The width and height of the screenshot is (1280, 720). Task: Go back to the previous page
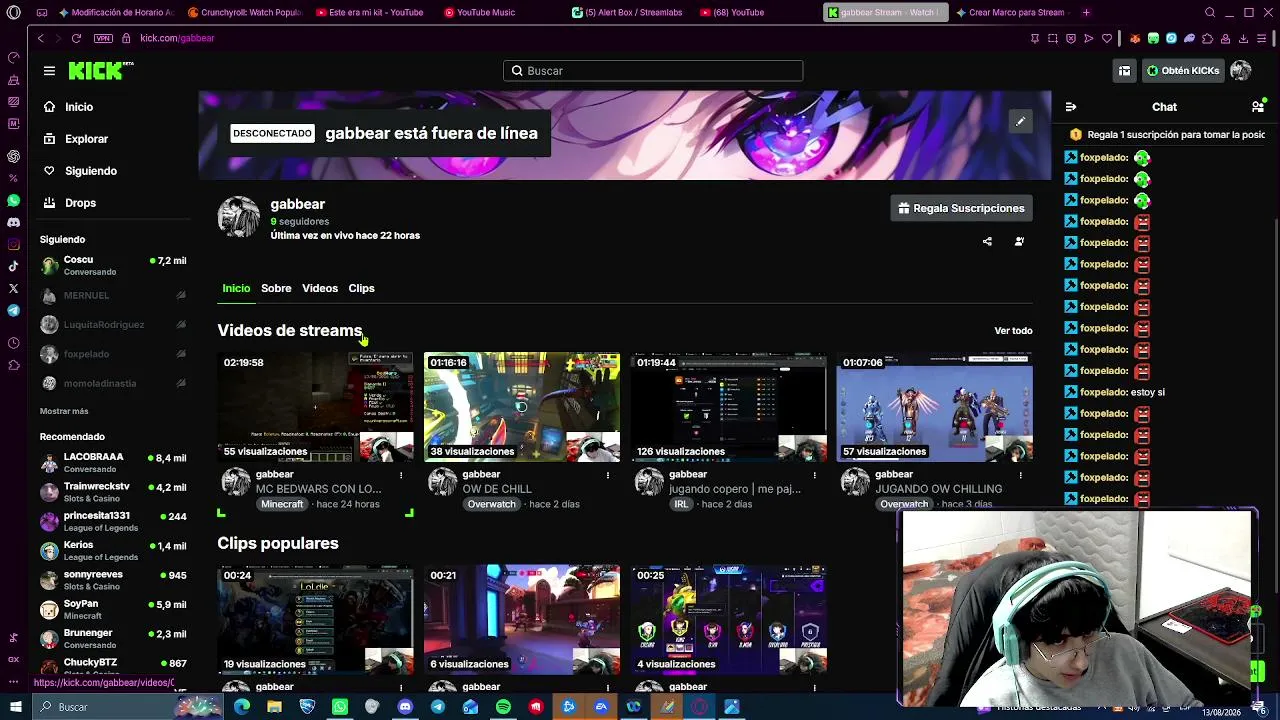click(x=40, y=38)
